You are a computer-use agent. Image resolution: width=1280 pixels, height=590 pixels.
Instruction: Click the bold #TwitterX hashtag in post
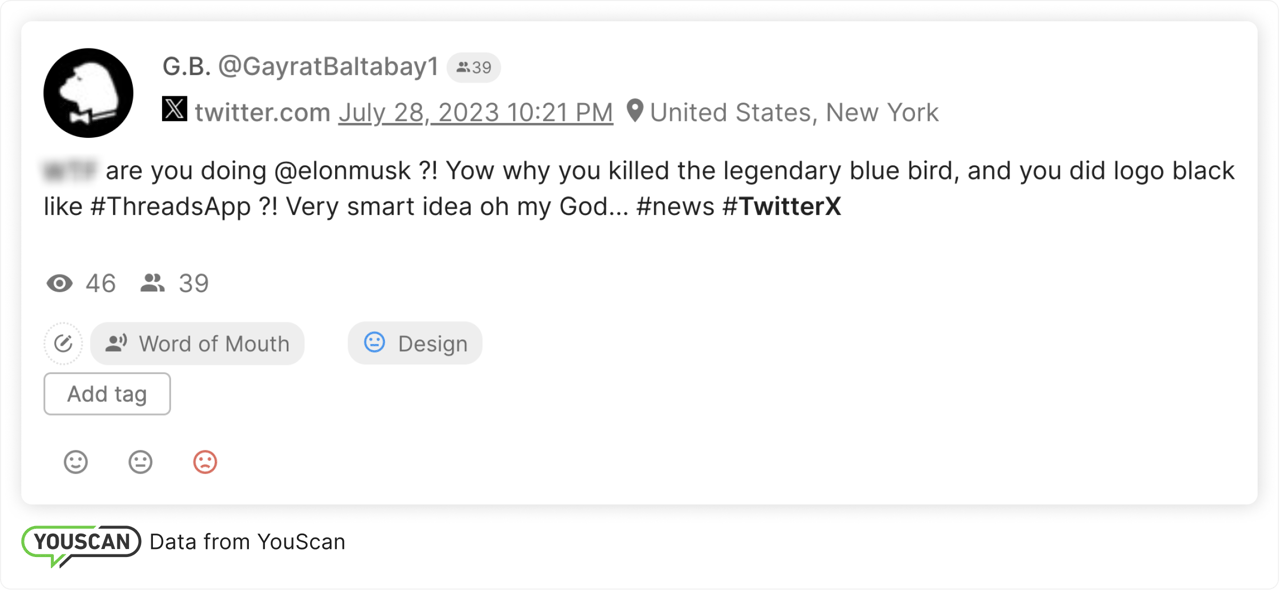coord(781,208)
